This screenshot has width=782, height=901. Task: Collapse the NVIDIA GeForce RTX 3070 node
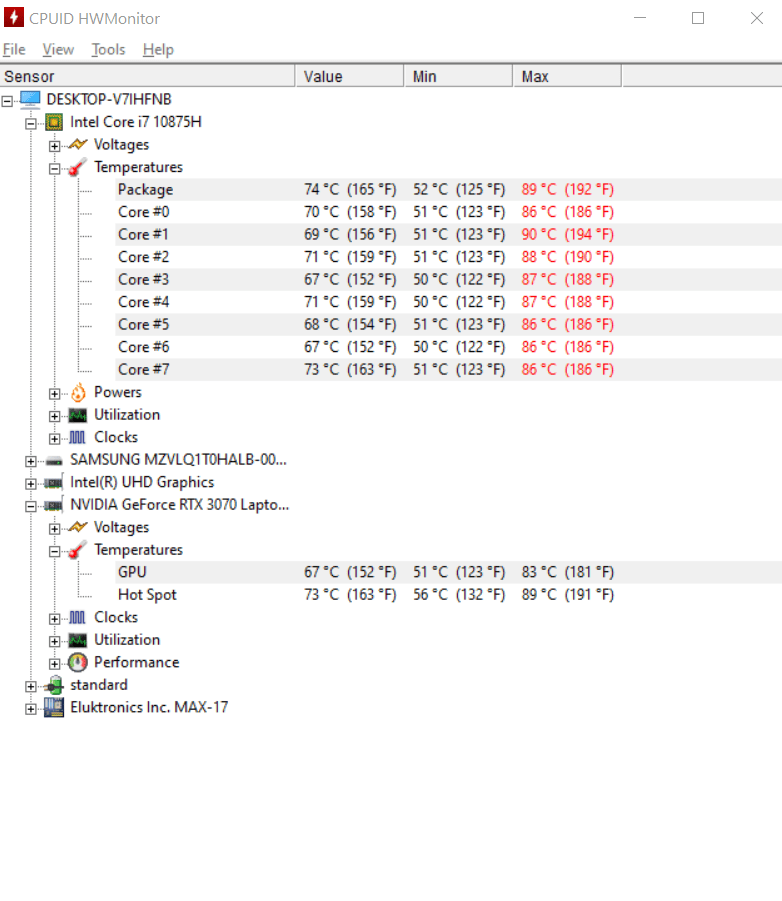coord(31,506)
